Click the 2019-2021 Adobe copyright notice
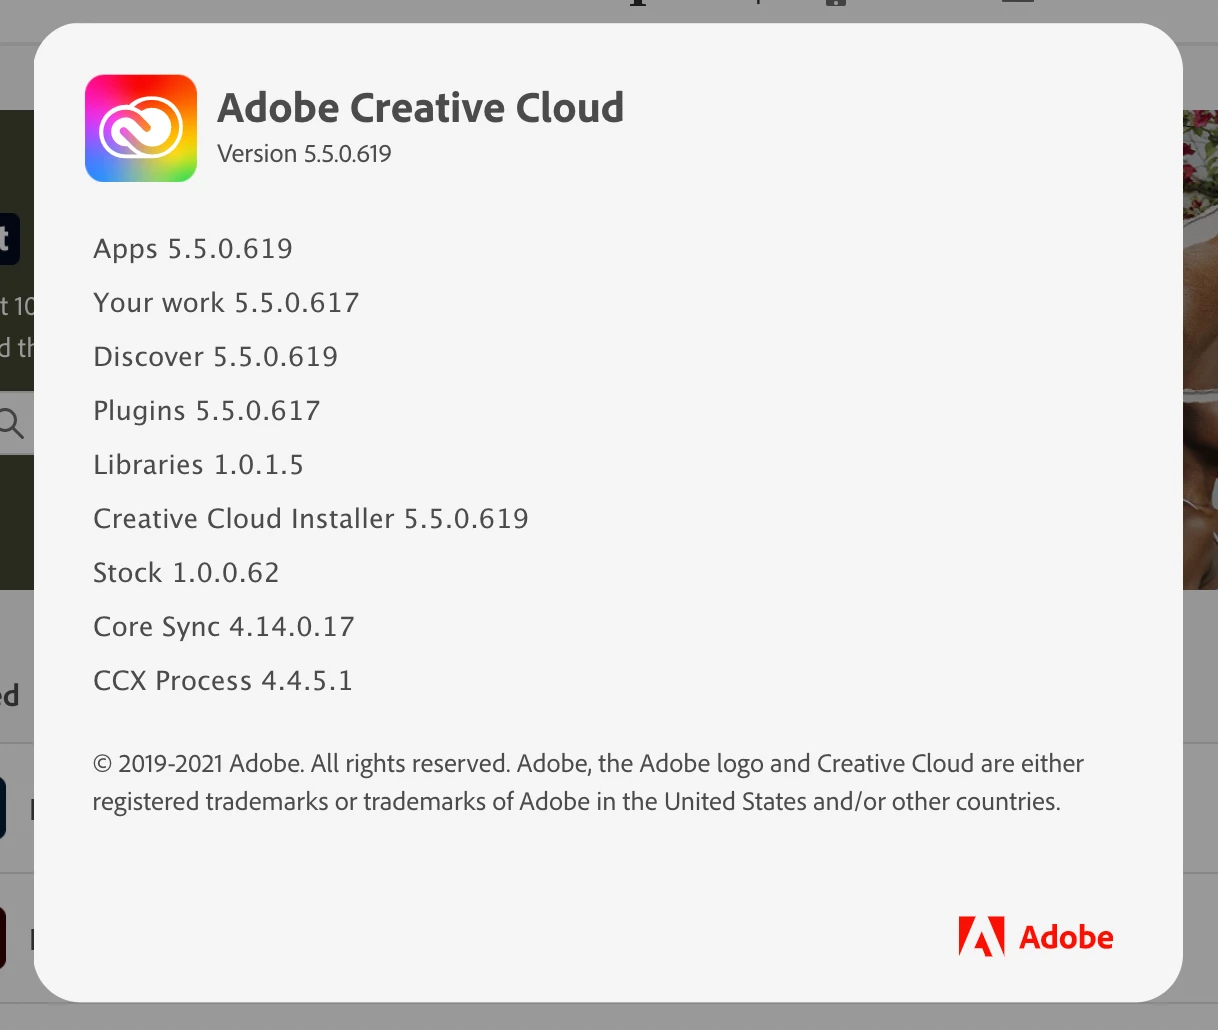The height and width of the screenshot is (1030, 1218). pyautogui.click(x=588, y=783)
